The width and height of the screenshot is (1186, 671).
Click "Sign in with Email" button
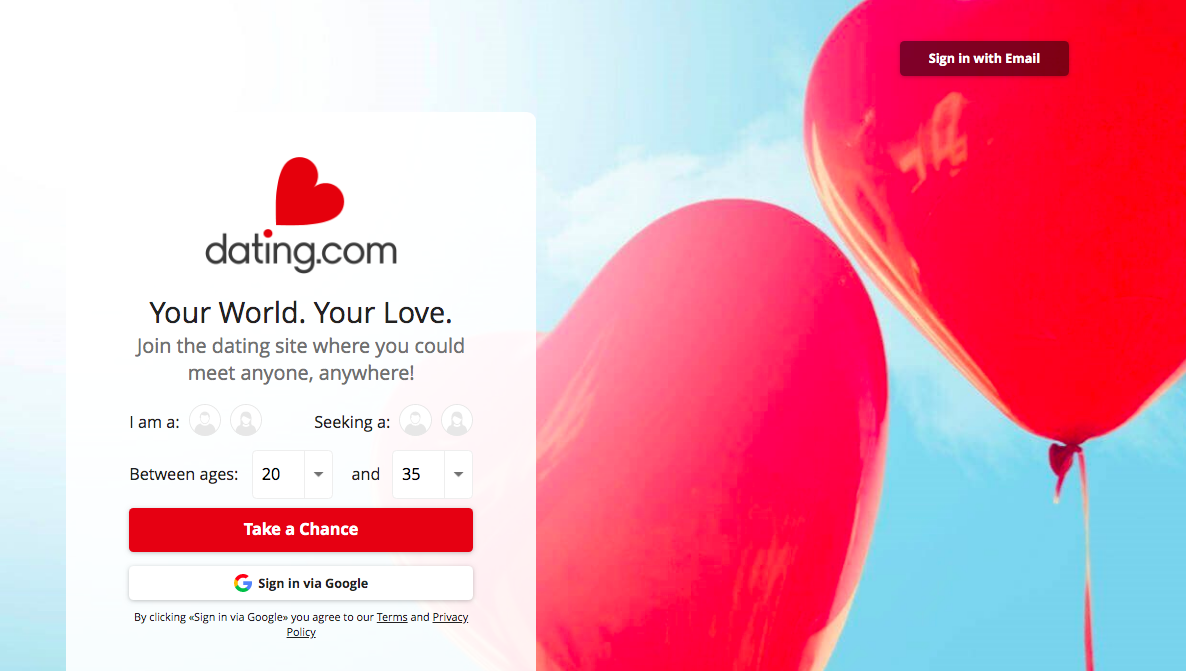click(x=984, y=58)
